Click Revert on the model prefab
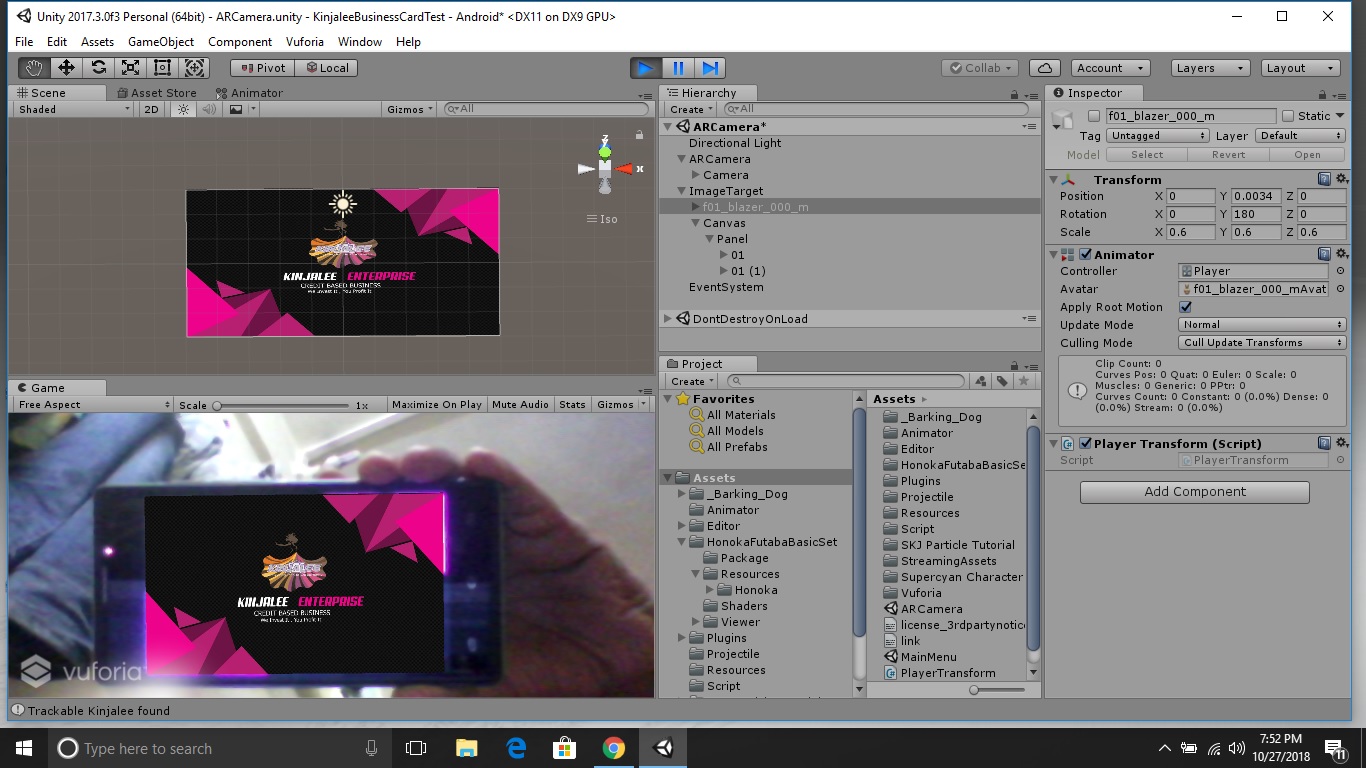The height and width of the screenshot is (768, 1366). pos(1228,154)
